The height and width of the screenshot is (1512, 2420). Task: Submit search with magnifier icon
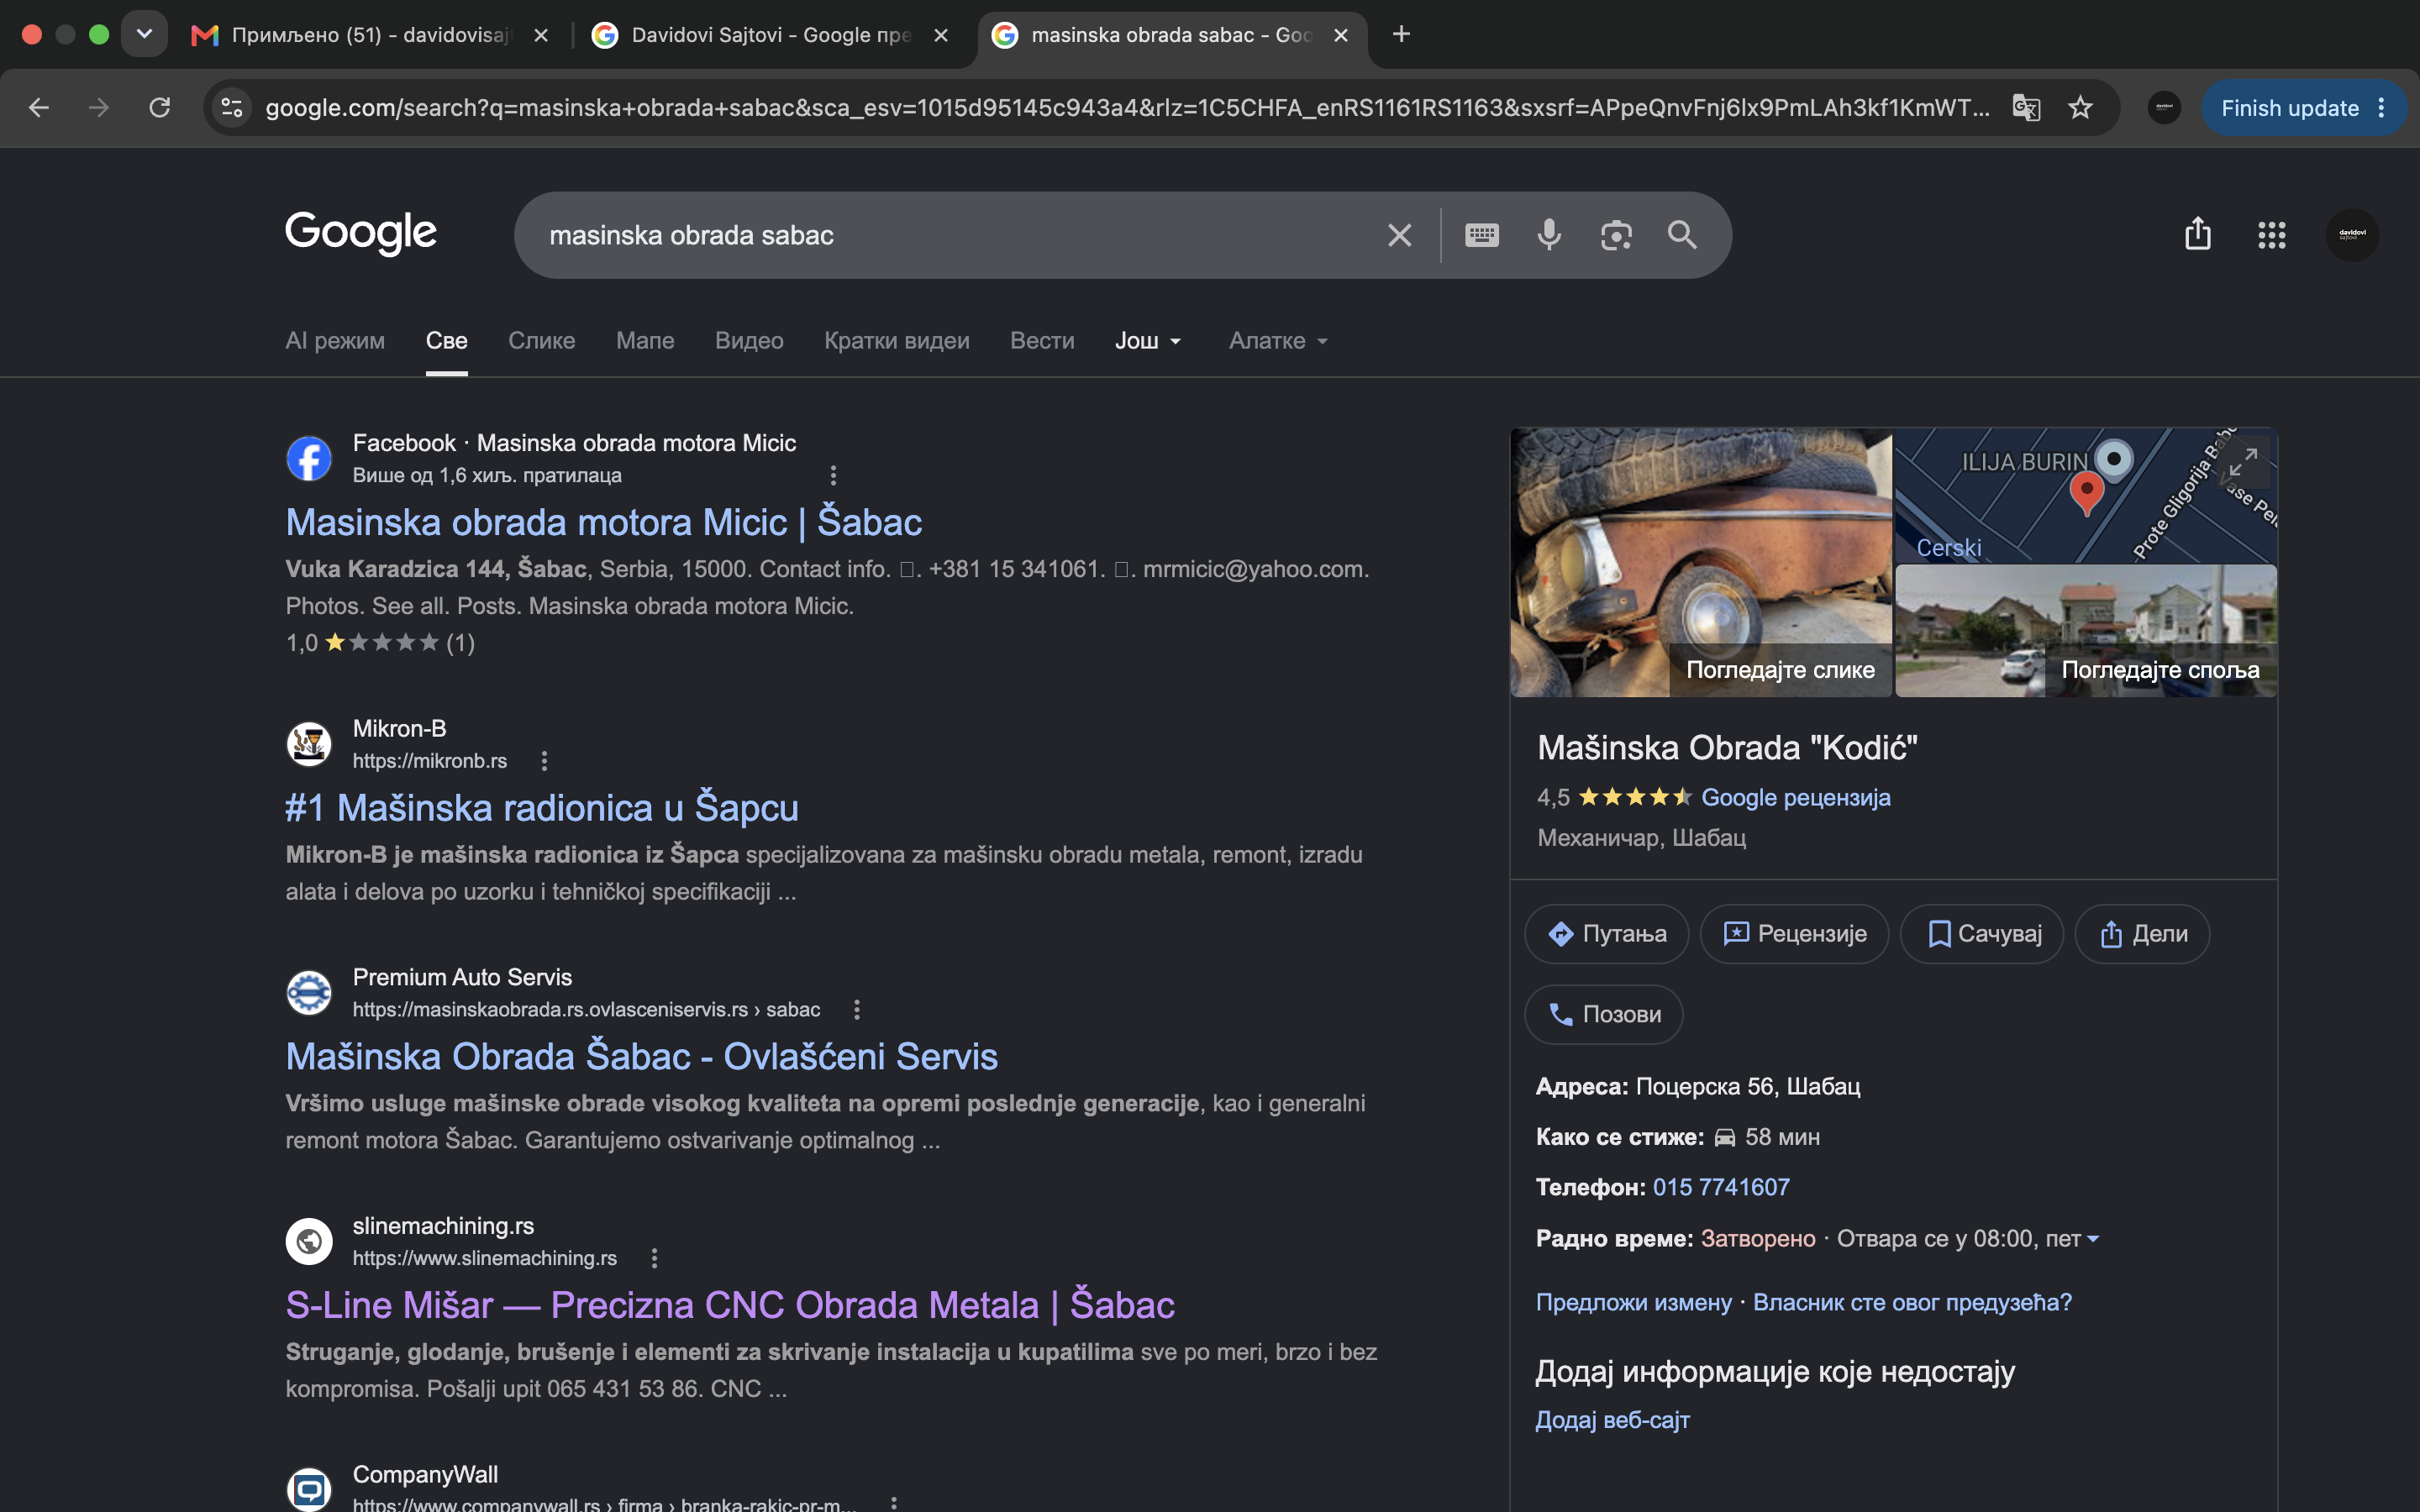[x=1682, y=235]
